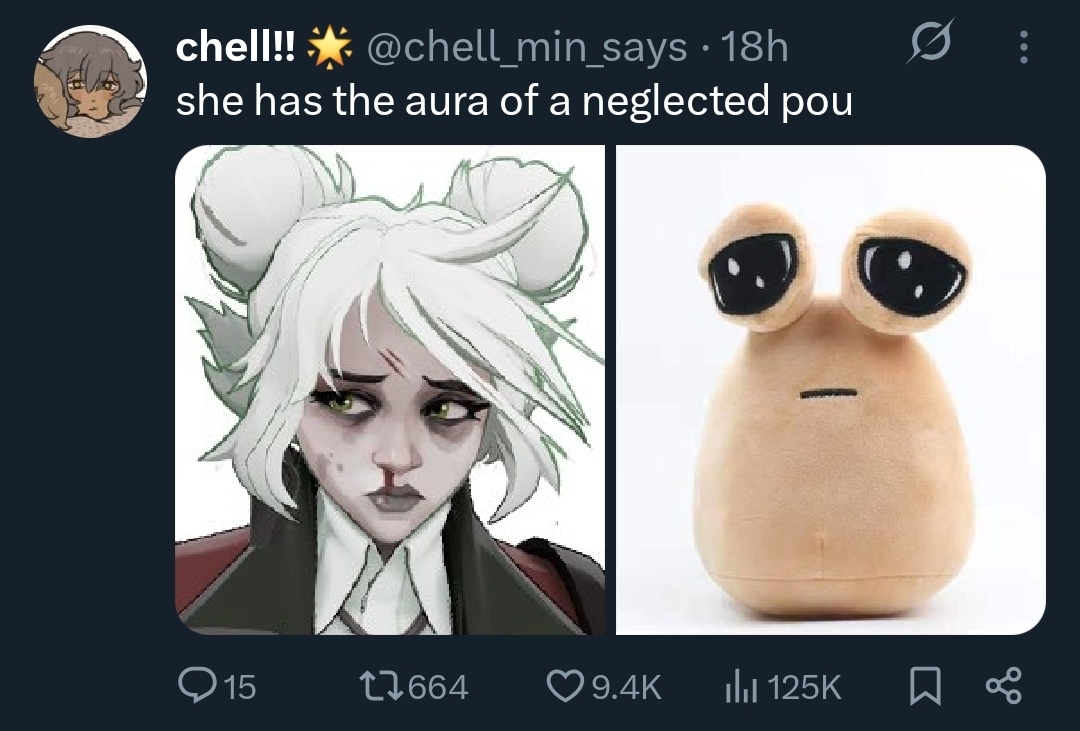The image size is (1080, 731).
Task: Click the Grok slashed-circle icon
Action: 931,42
